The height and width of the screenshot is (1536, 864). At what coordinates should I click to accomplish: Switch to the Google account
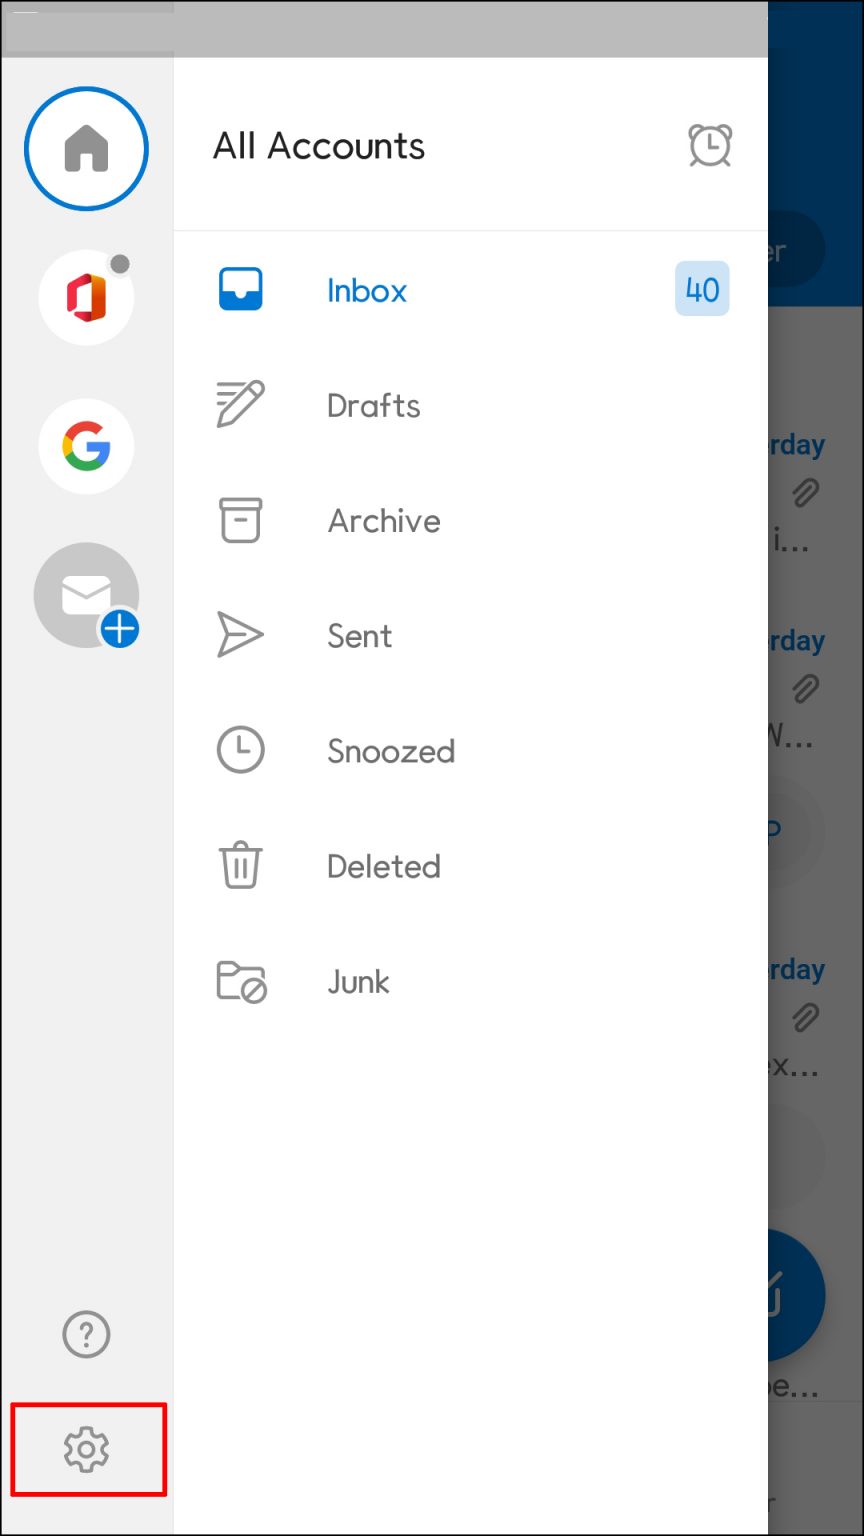[86, 446]
